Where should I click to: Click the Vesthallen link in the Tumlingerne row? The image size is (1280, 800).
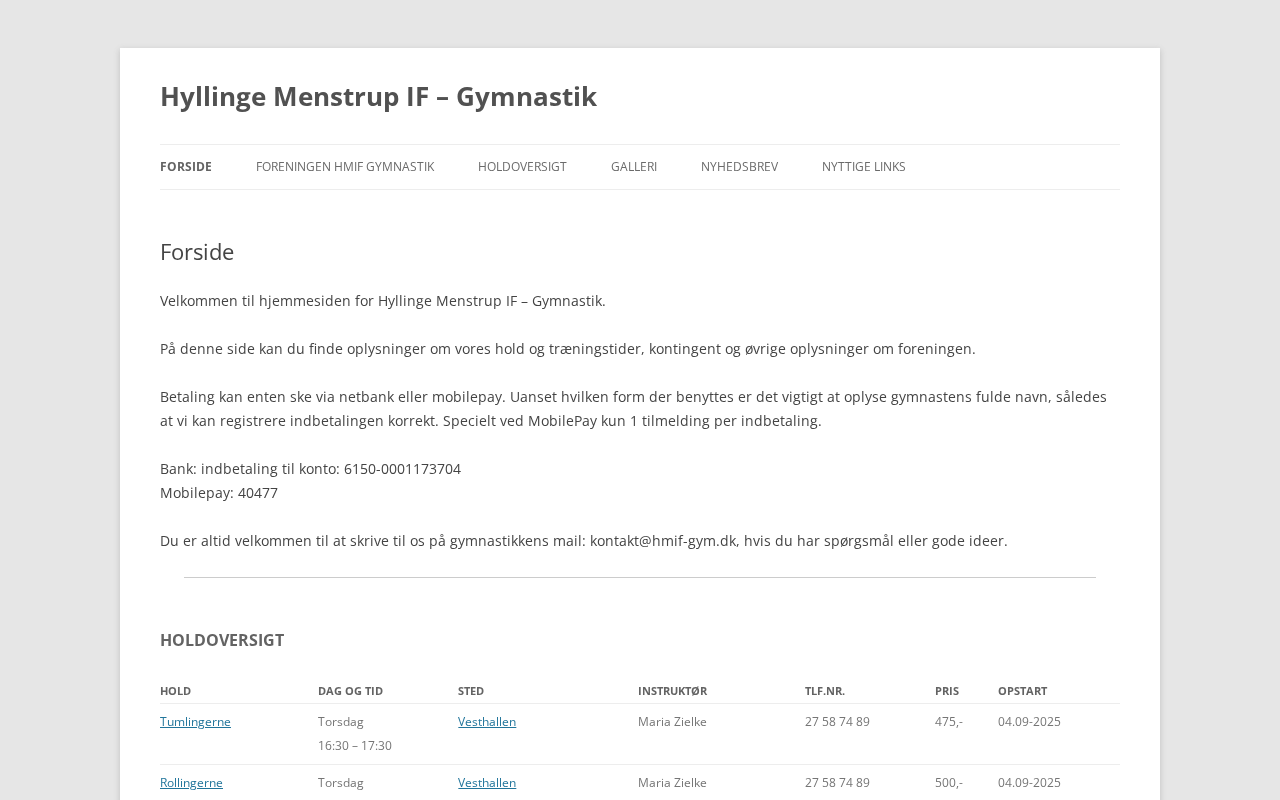487,722
